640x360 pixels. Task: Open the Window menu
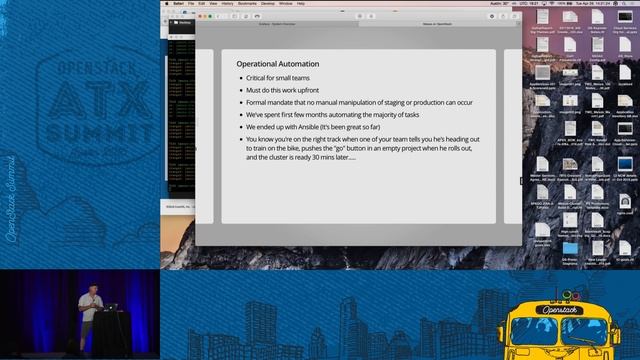coord(286,3)
